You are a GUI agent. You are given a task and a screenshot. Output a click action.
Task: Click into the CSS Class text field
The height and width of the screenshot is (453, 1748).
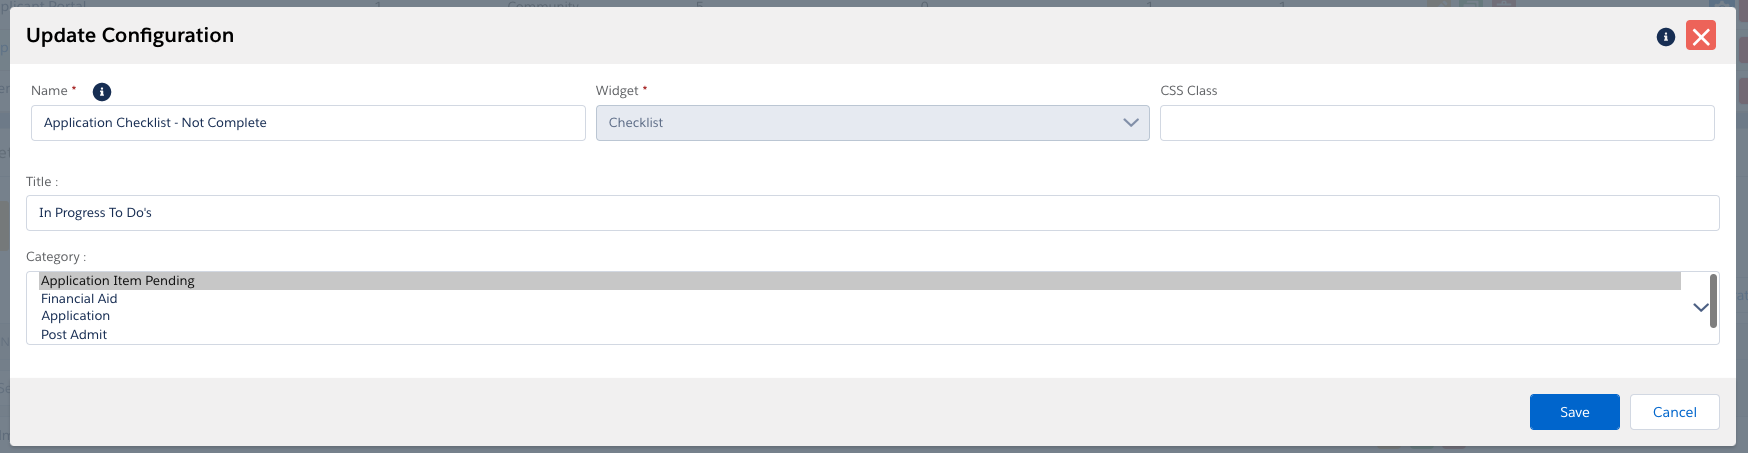point(1436,123)
